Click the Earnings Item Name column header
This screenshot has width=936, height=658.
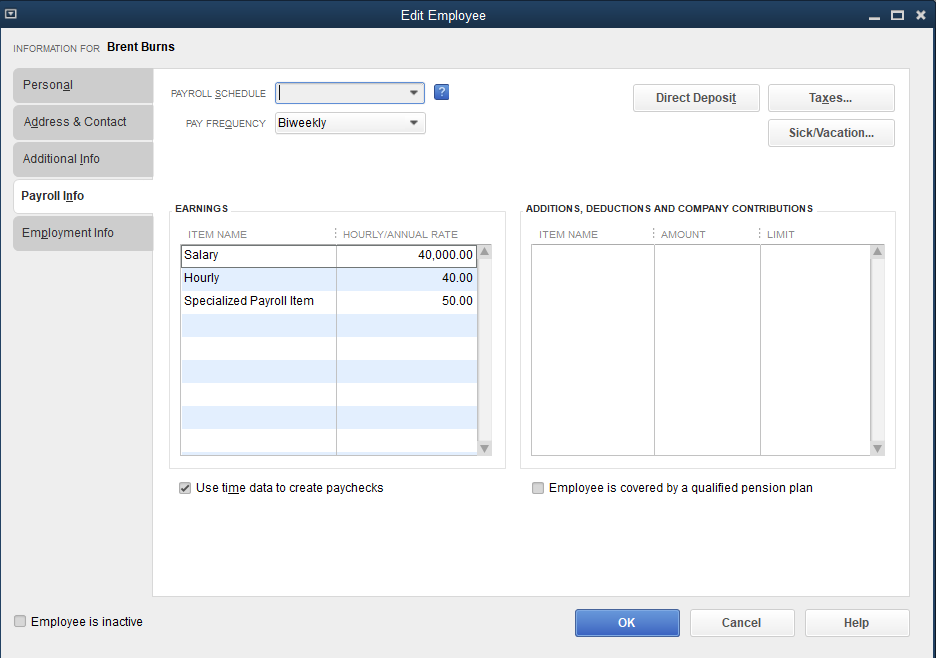[x=217, y=235]
